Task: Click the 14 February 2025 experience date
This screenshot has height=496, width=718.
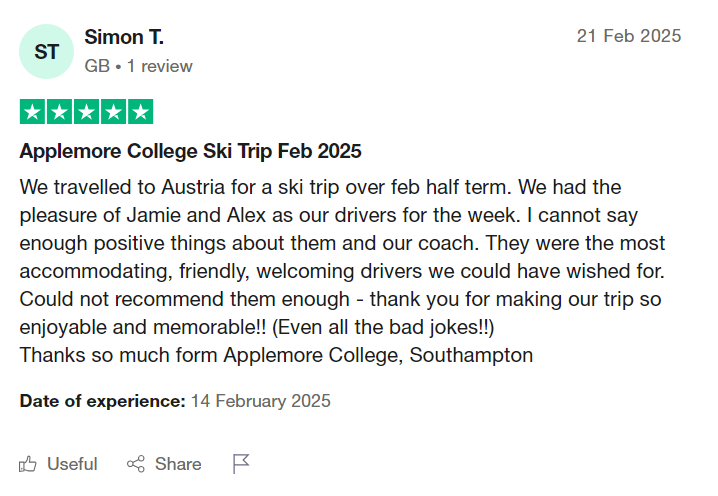Action: click(x=260, y=401)
